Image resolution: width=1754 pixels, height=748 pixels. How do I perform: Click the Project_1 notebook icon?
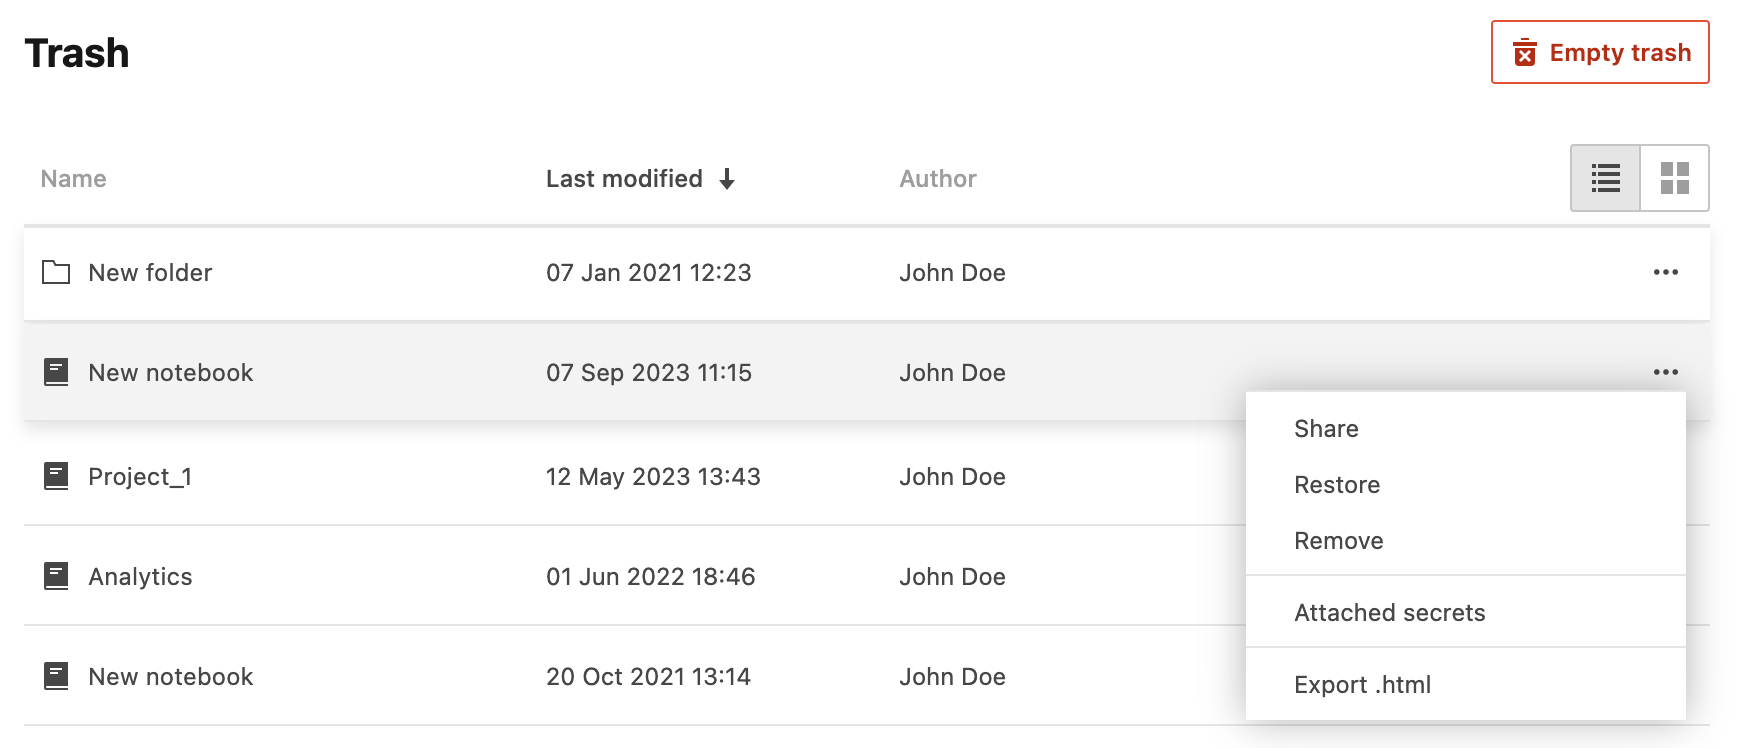point(56,476)
